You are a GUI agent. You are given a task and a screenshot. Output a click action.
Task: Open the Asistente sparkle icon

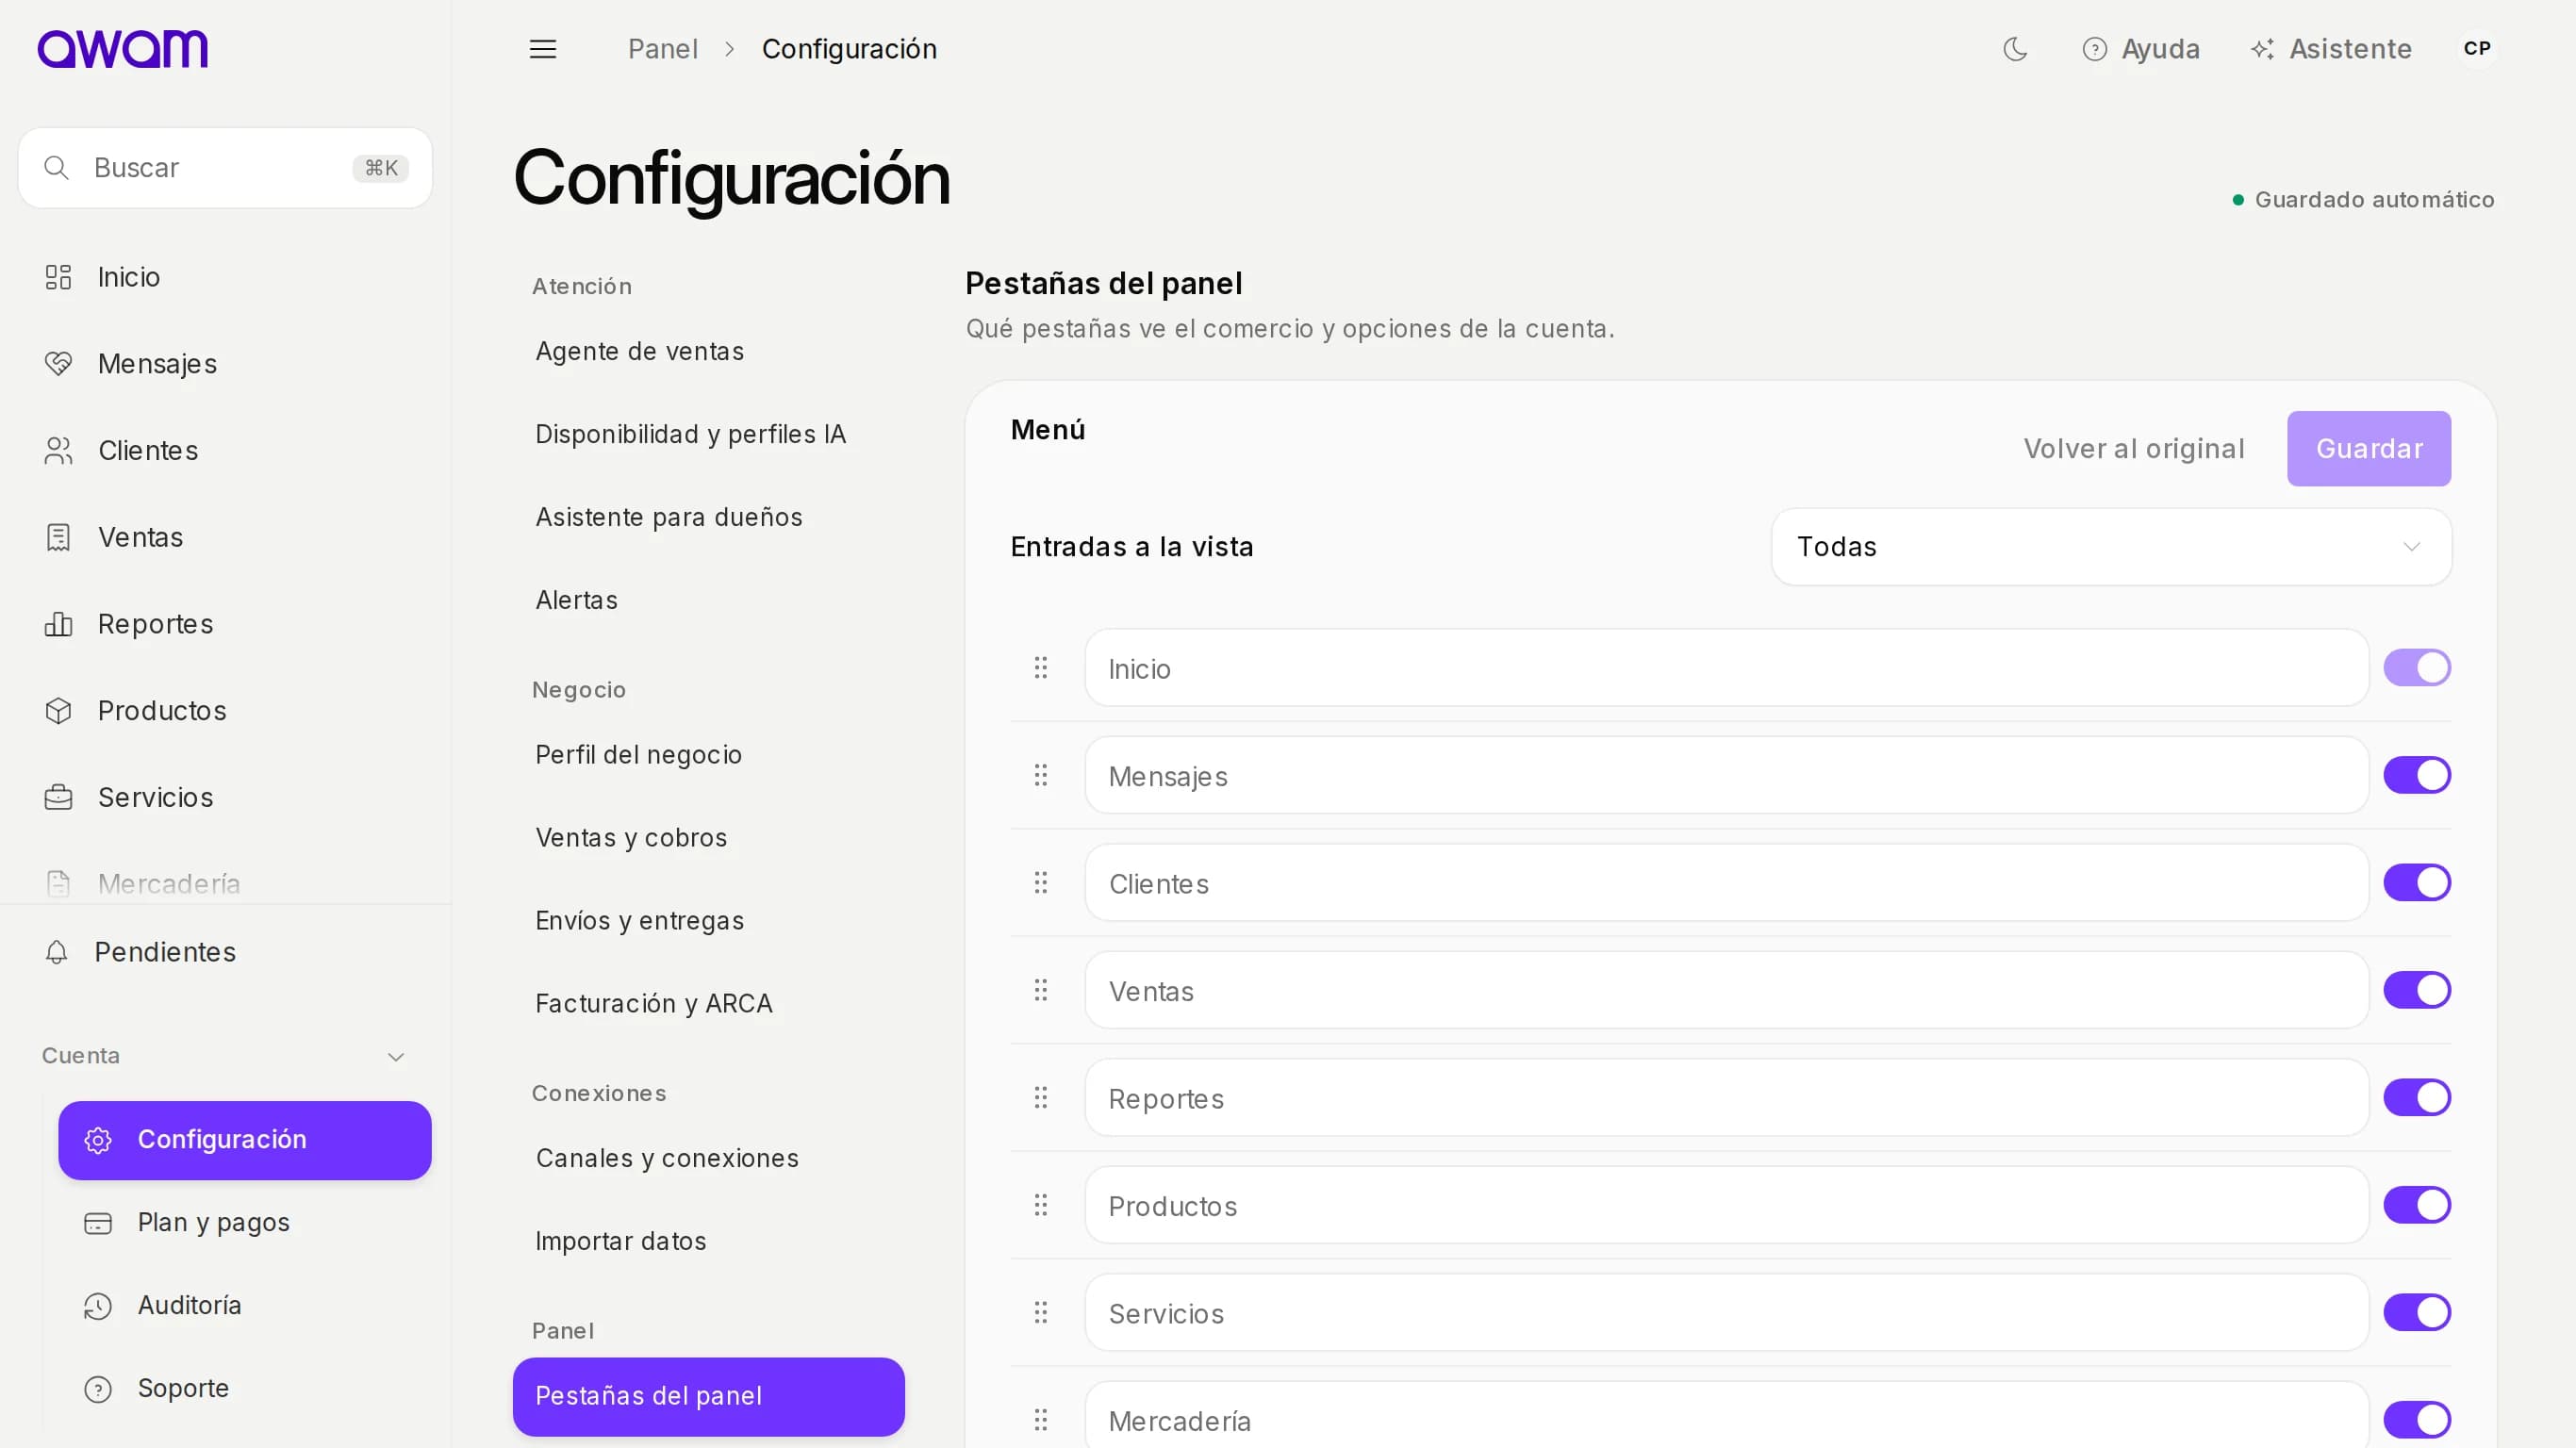tap(2262, 49)
